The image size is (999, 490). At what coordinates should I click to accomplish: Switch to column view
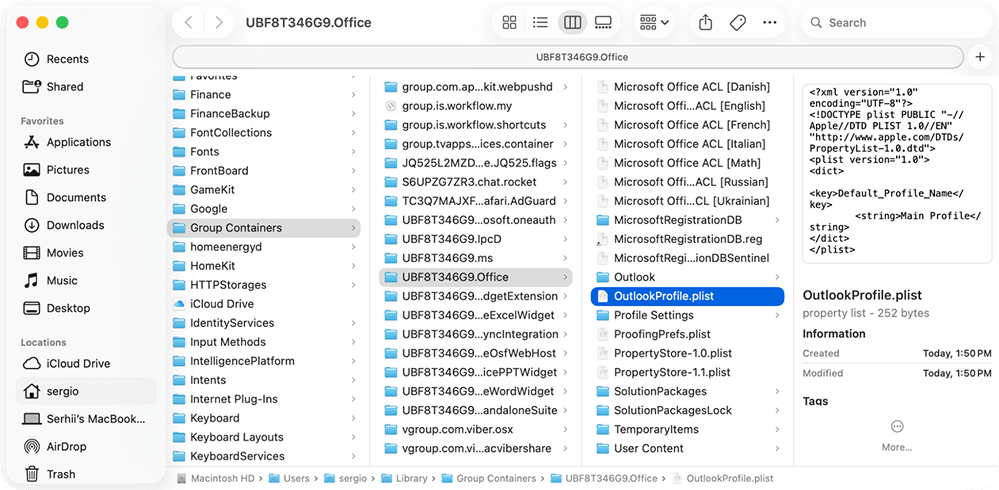pyautogui.click(x=572, y=23)
